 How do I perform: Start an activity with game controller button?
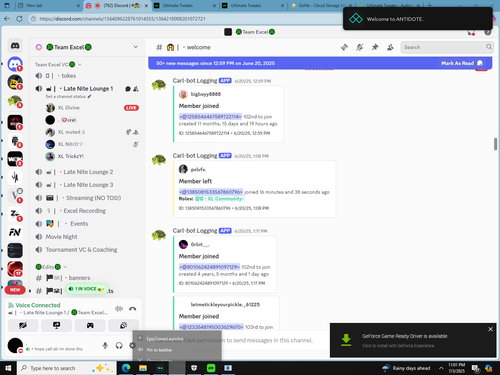coord(90,325)
